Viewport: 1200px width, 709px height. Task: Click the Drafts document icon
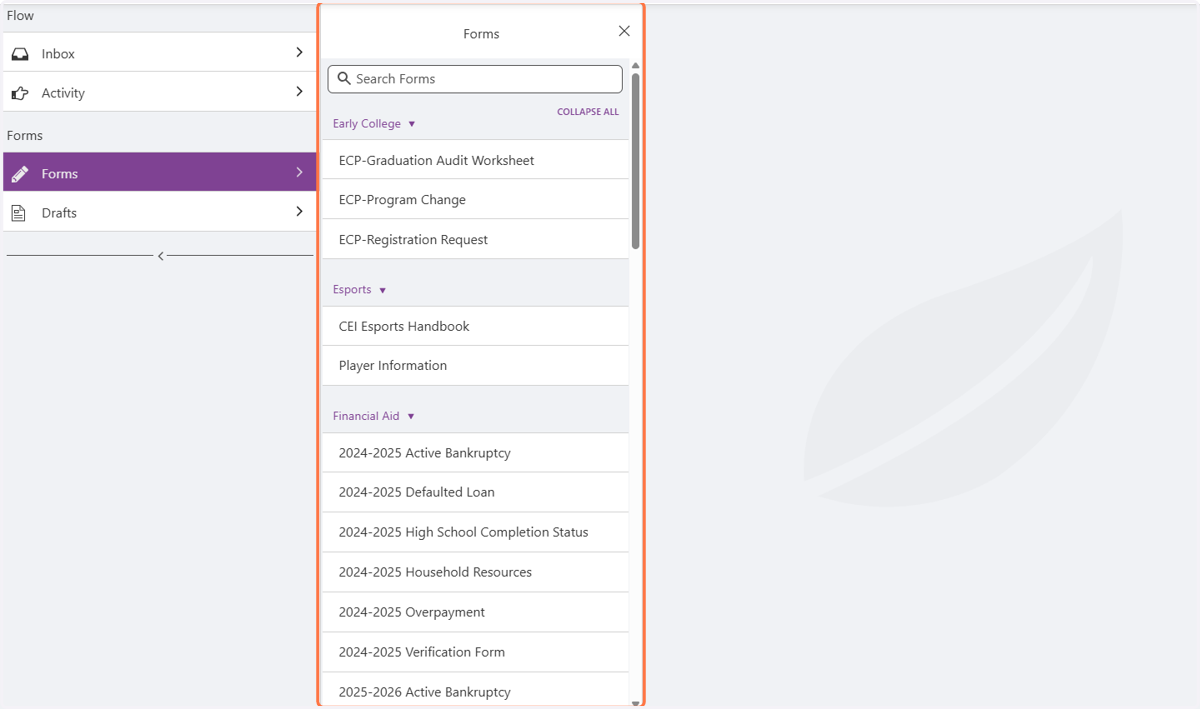[x=19, y=213]
